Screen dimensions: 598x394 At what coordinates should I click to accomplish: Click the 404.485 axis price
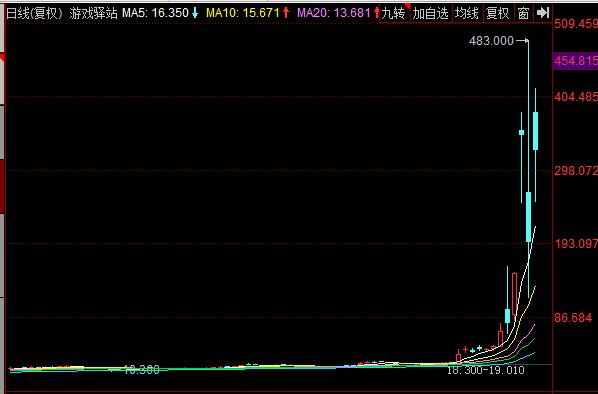[576, 97]
